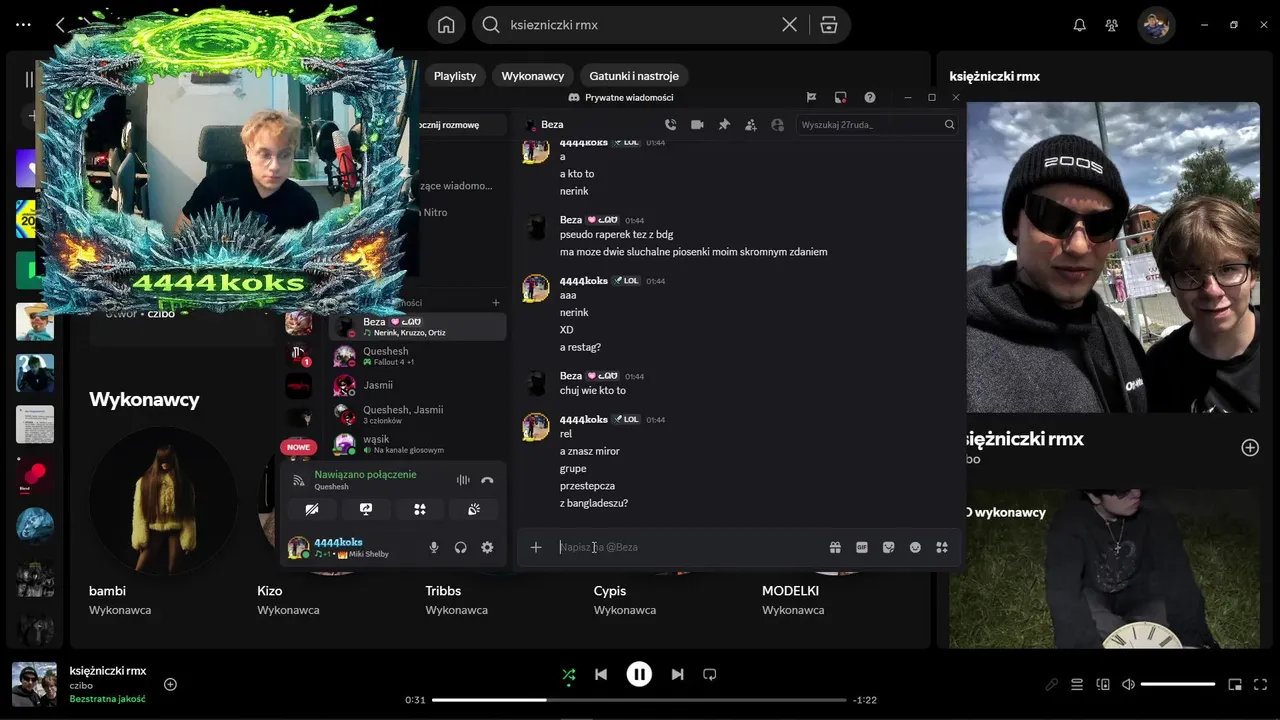1280x720 pixels.
Task: Open Spotify Friend Activity icon
Action: point(1111,25)
